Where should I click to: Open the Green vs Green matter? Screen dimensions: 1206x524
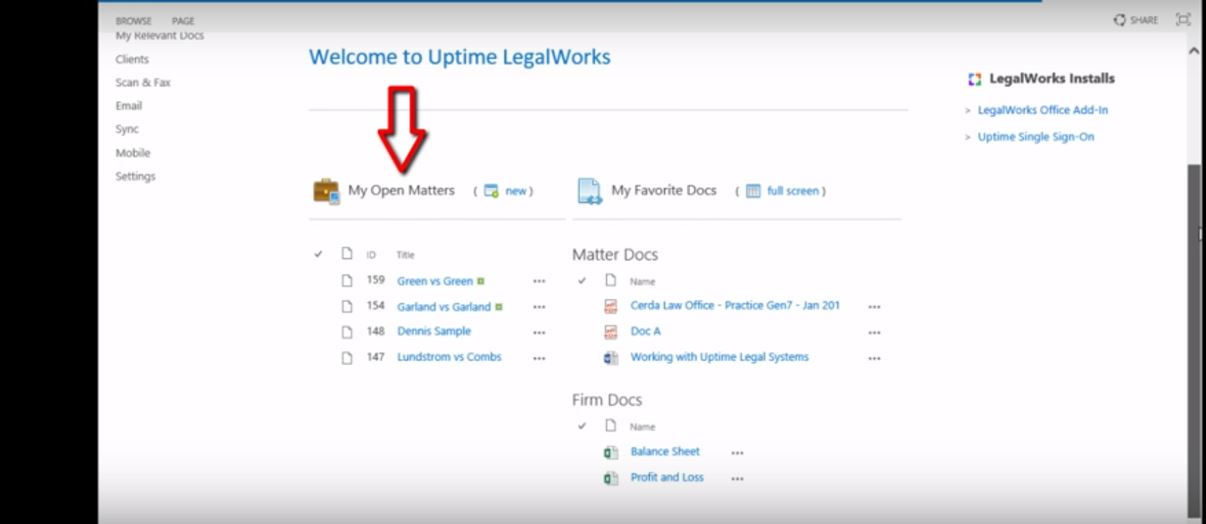click(435, 281)
